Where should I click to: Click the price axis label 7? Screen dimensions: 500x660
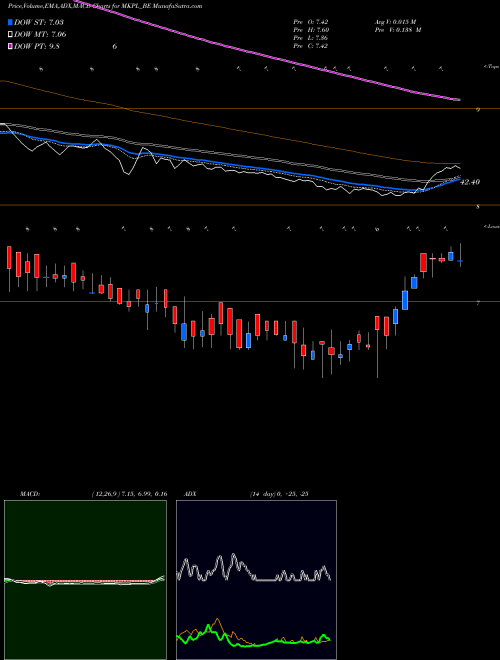(478, 303)
